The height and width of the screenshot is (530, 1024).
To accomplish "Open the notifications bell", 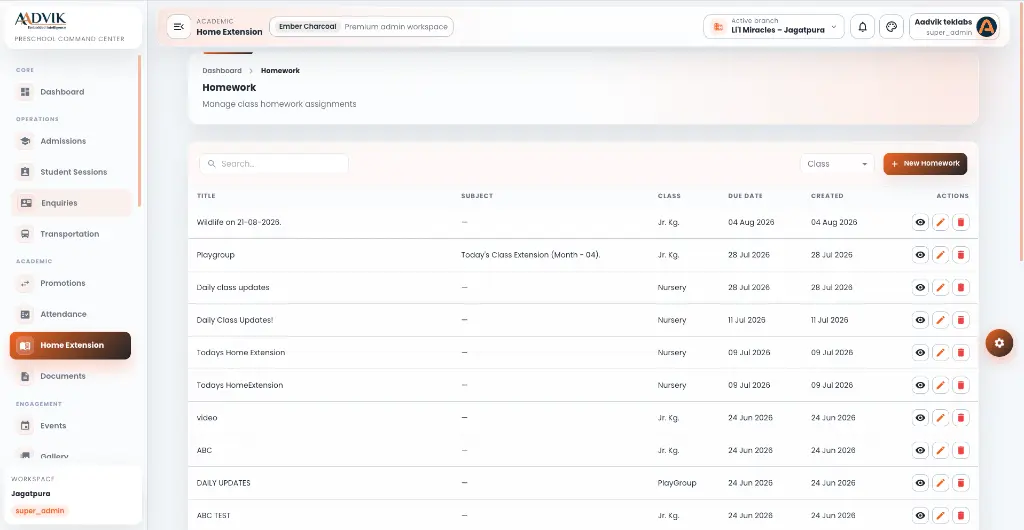I will (x=863, y=27).
